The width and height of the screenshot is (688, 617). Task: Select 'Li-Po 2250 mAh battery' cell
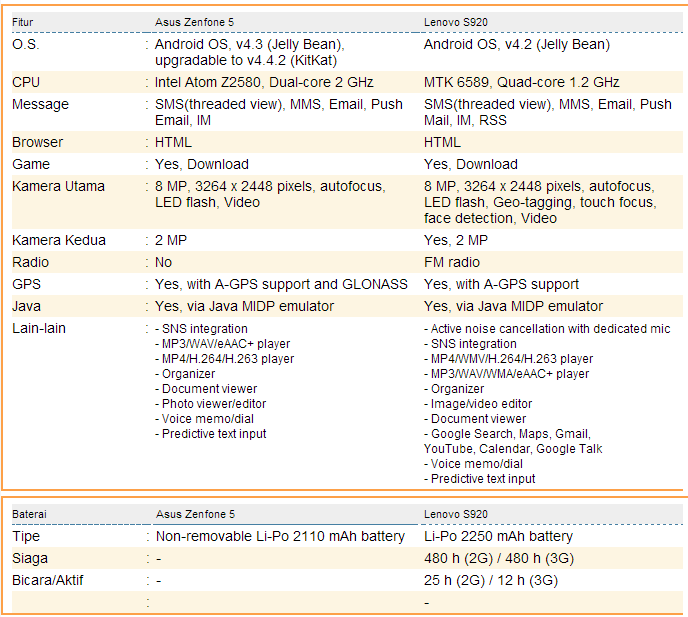pyautogui.click(x=498, y=536)
